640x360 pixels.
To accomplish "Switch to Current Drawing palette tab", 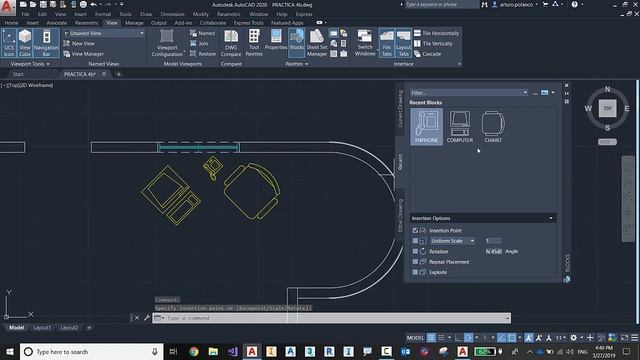I will tap(400, 108).
